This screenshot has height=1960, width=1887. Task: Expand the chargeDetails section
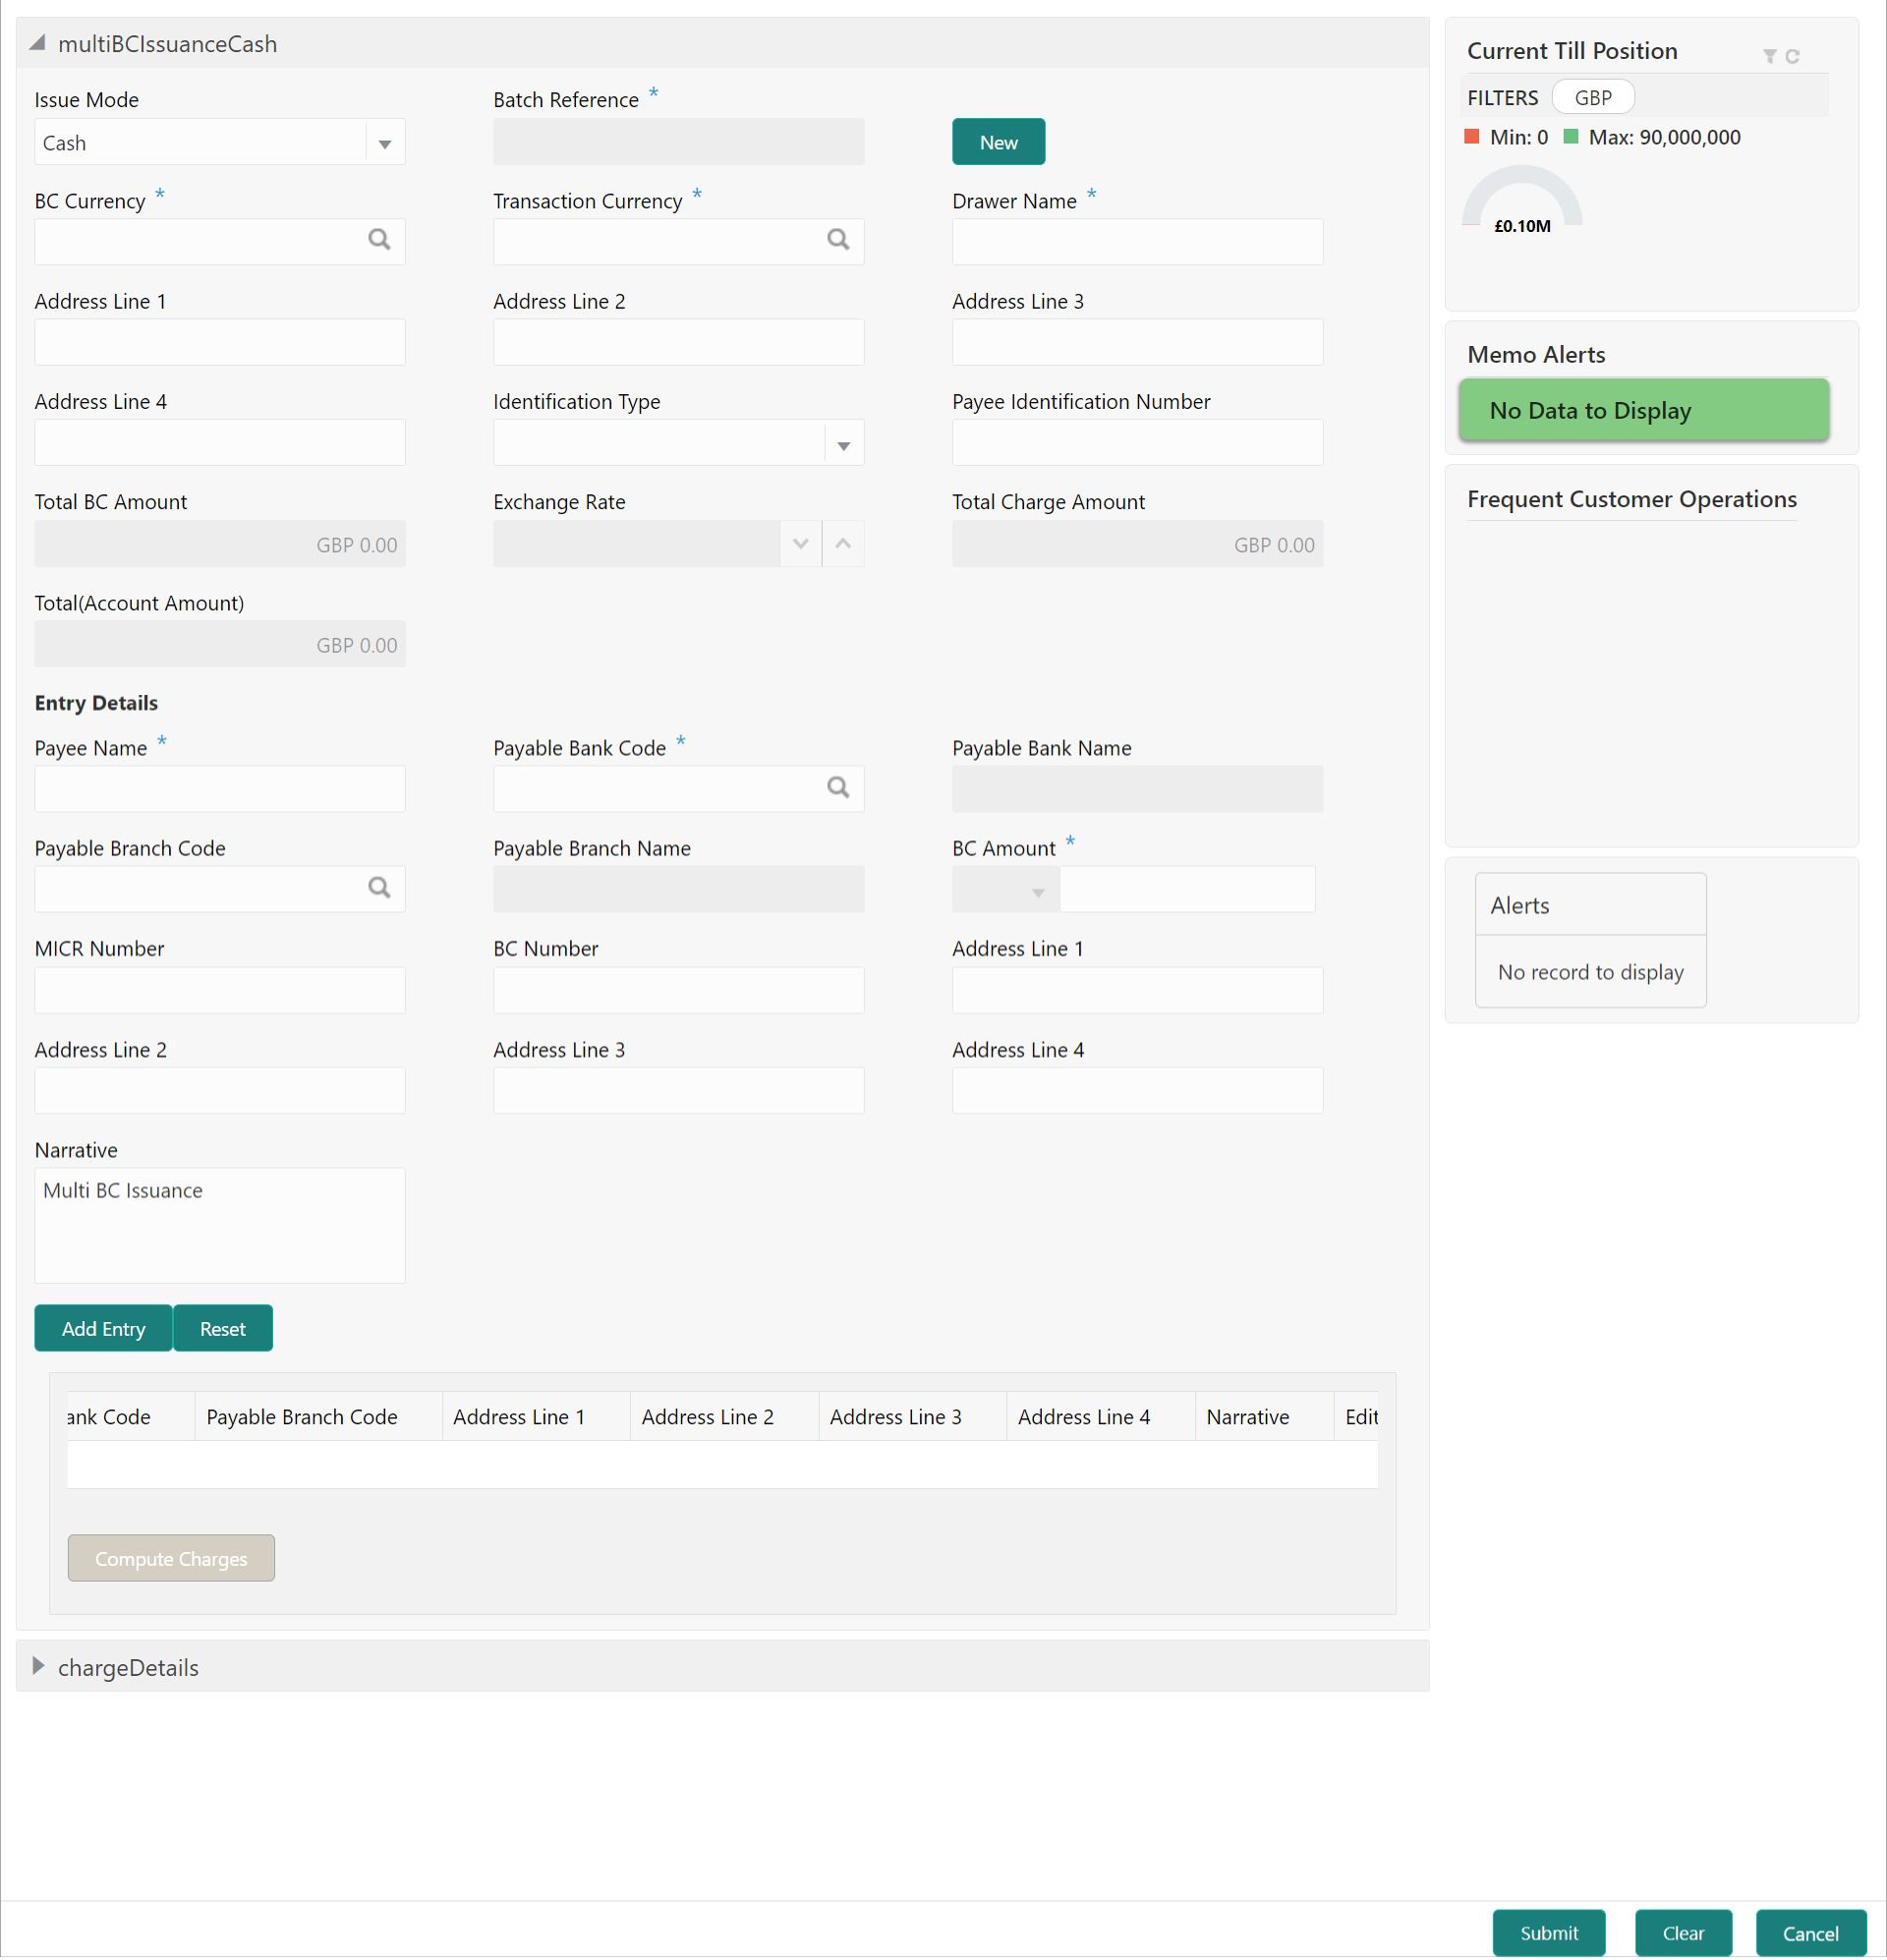point(39,1666)
